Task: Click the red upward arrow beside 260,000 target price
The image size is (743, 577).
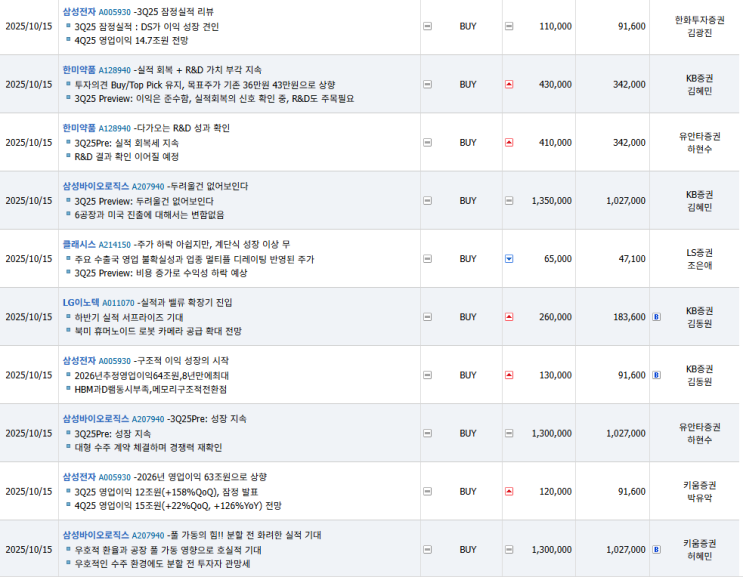Action: (509, 317)
